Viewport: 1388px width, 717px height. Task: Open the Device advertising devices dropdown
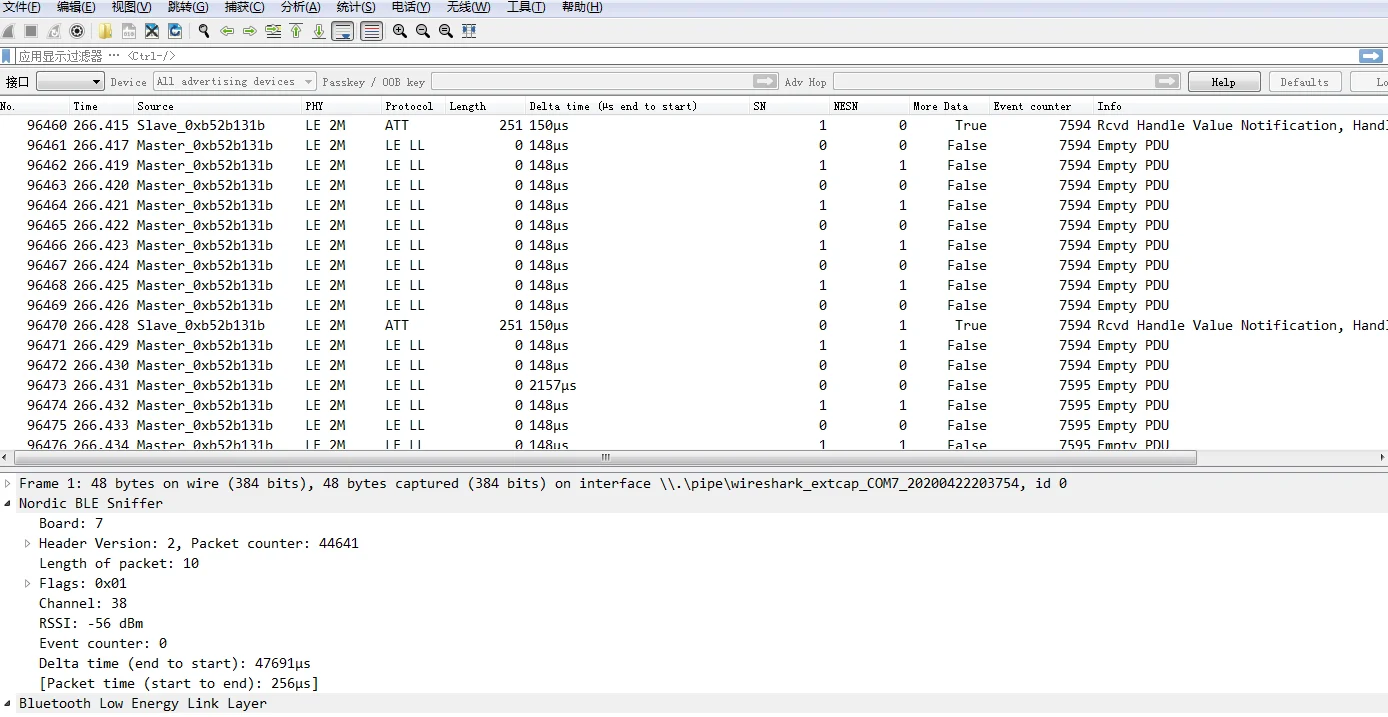coord(234,82)
